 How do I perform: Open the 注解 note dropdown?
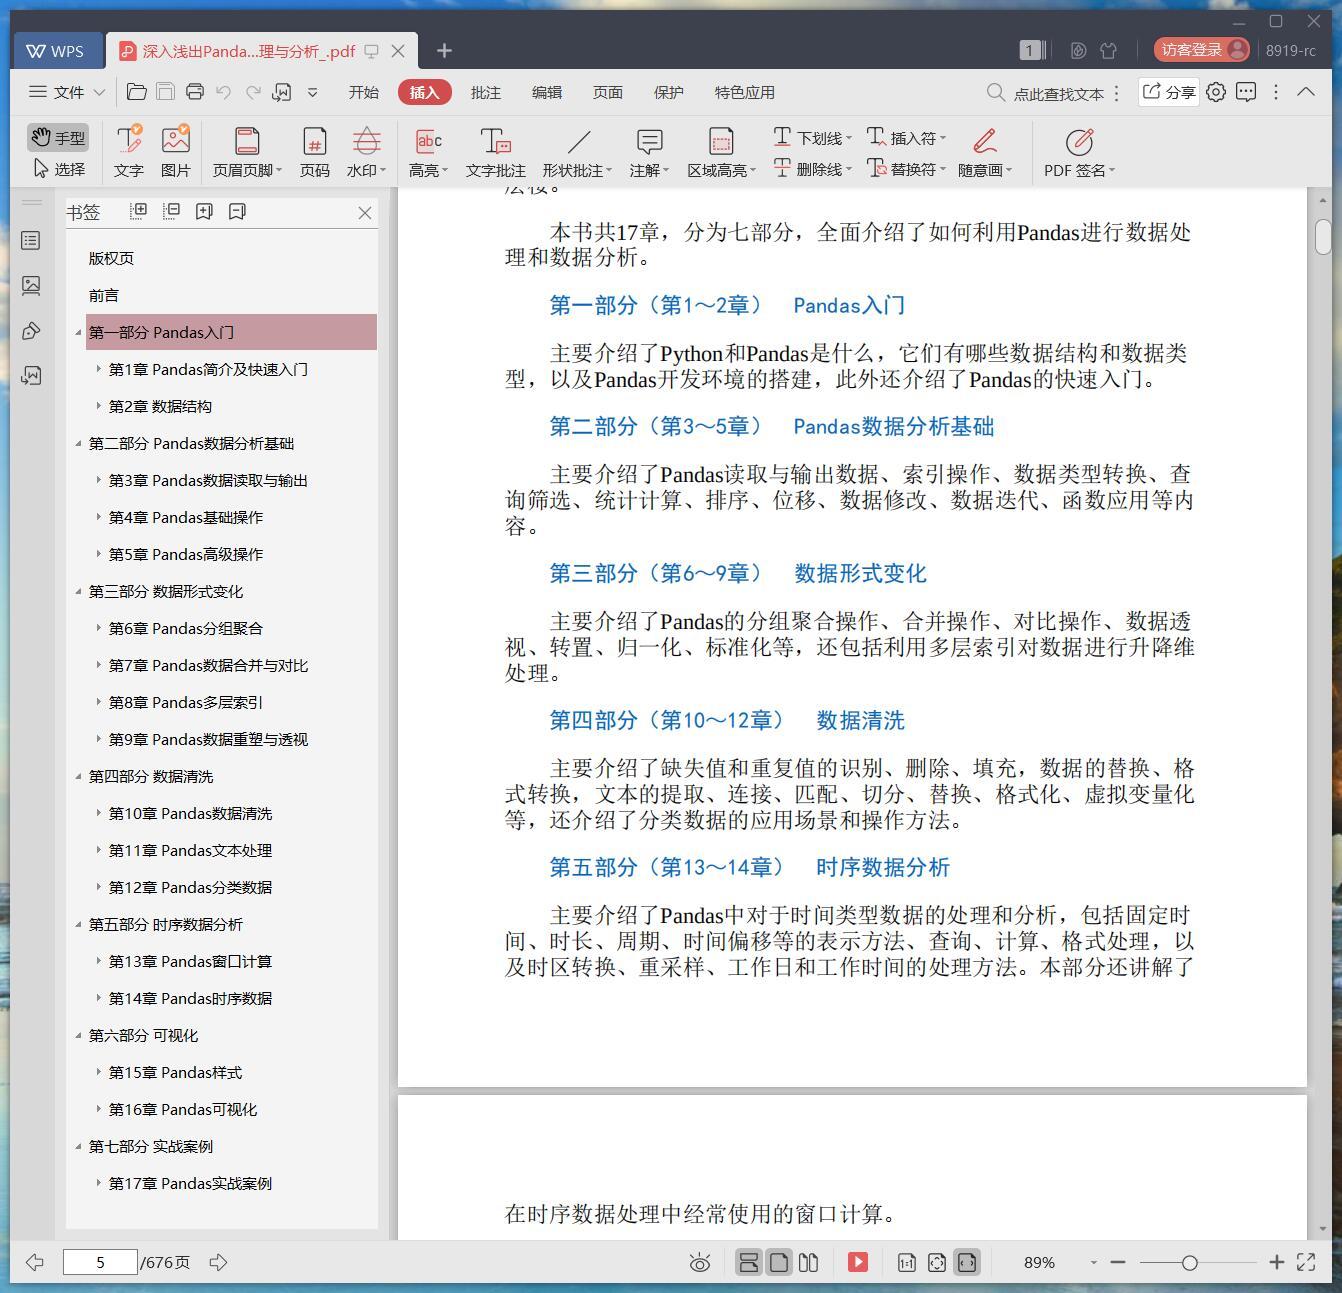649,151
